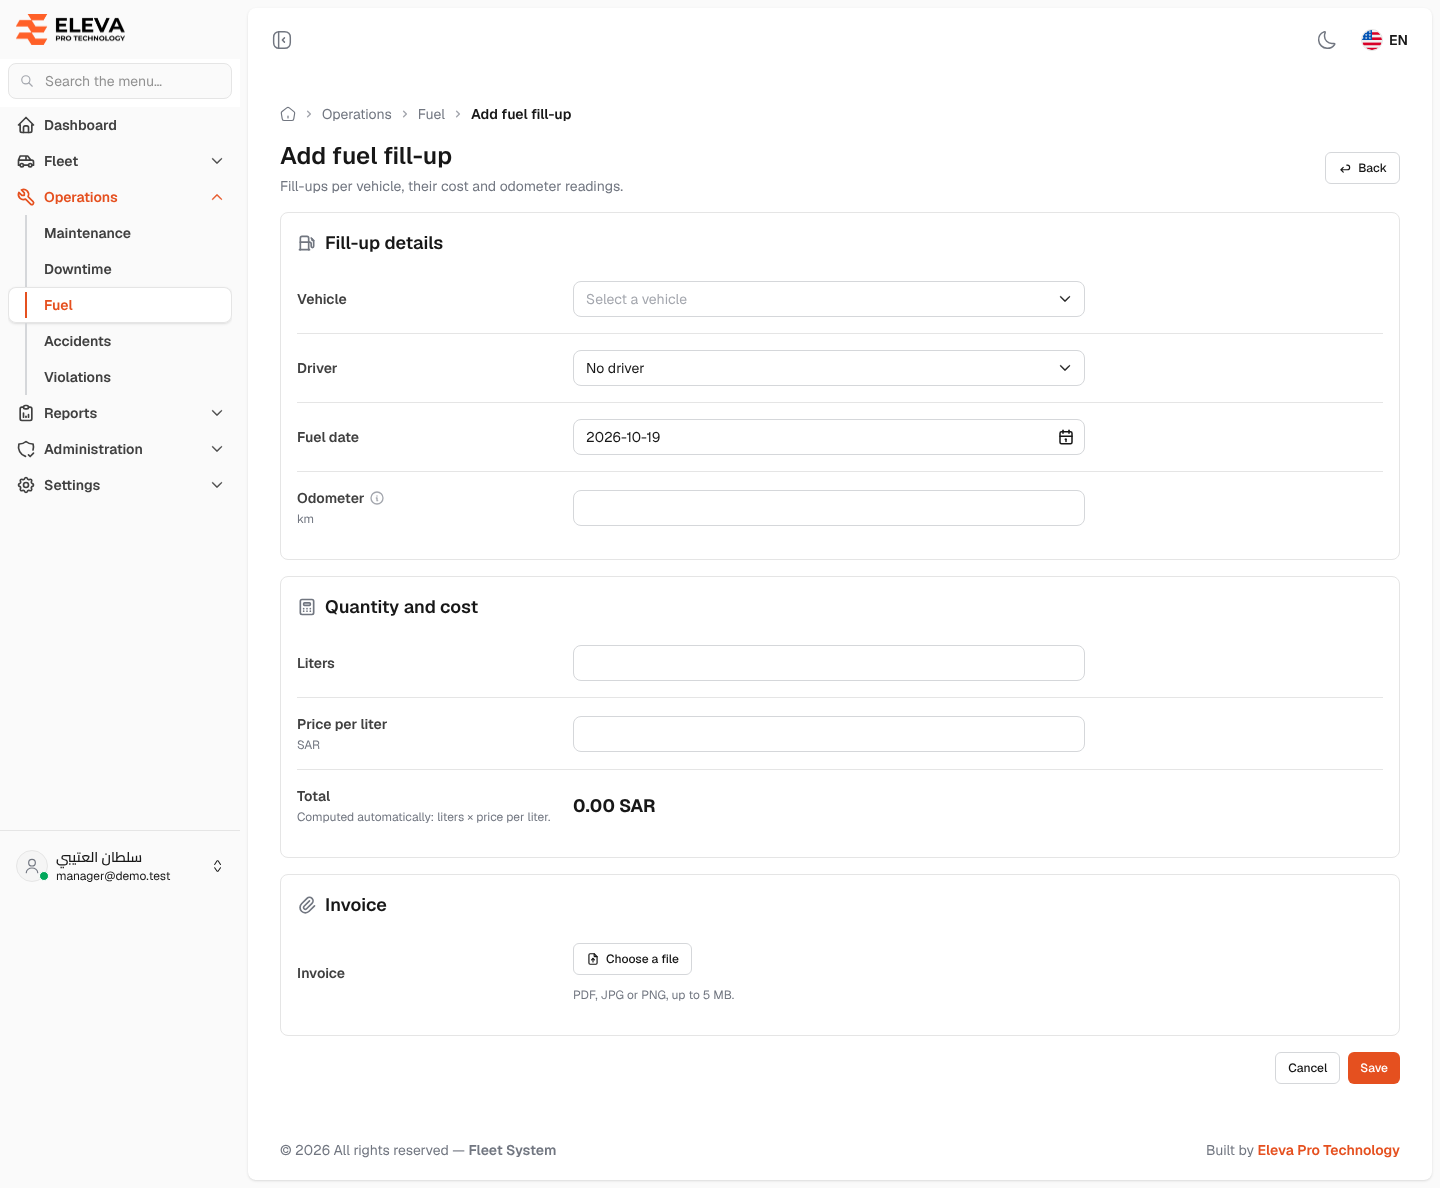This screenshot has width=1440, height=1188.
Task: Open language selector showing EN flag
Action: tap(1385, 40)
